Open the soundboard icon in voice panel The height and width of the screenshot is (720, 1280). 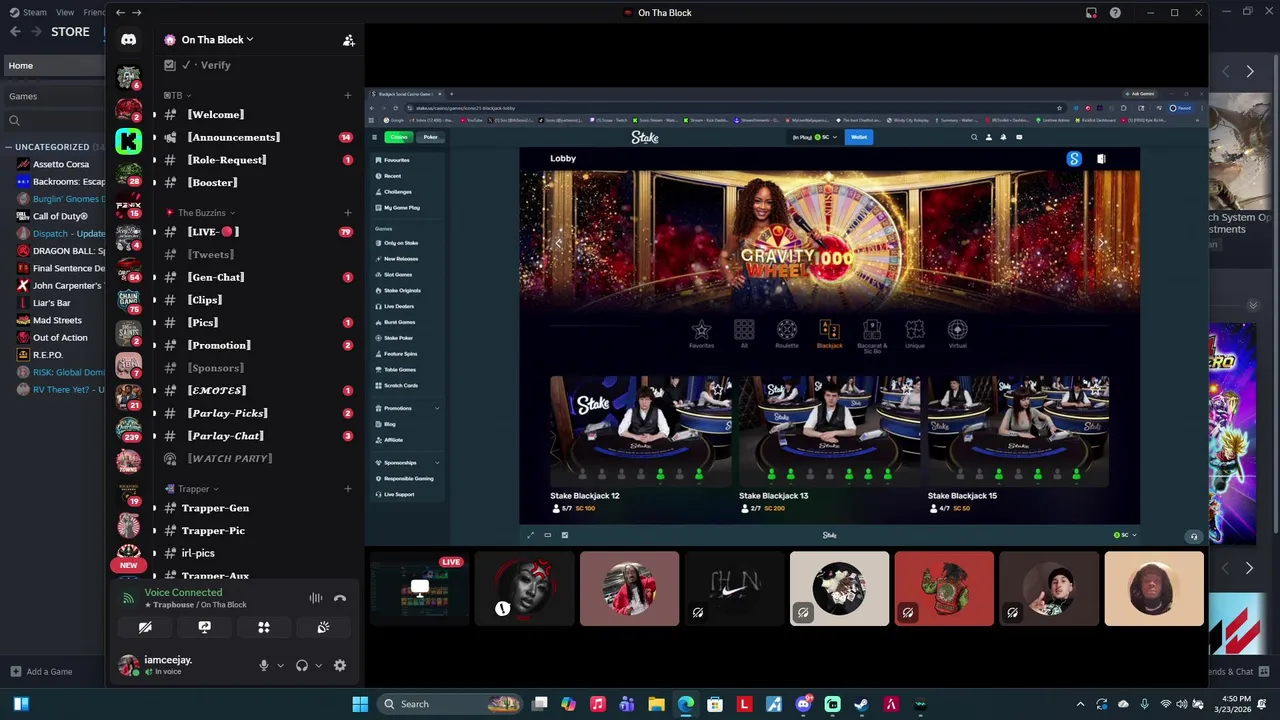click(x=323, y=627)
